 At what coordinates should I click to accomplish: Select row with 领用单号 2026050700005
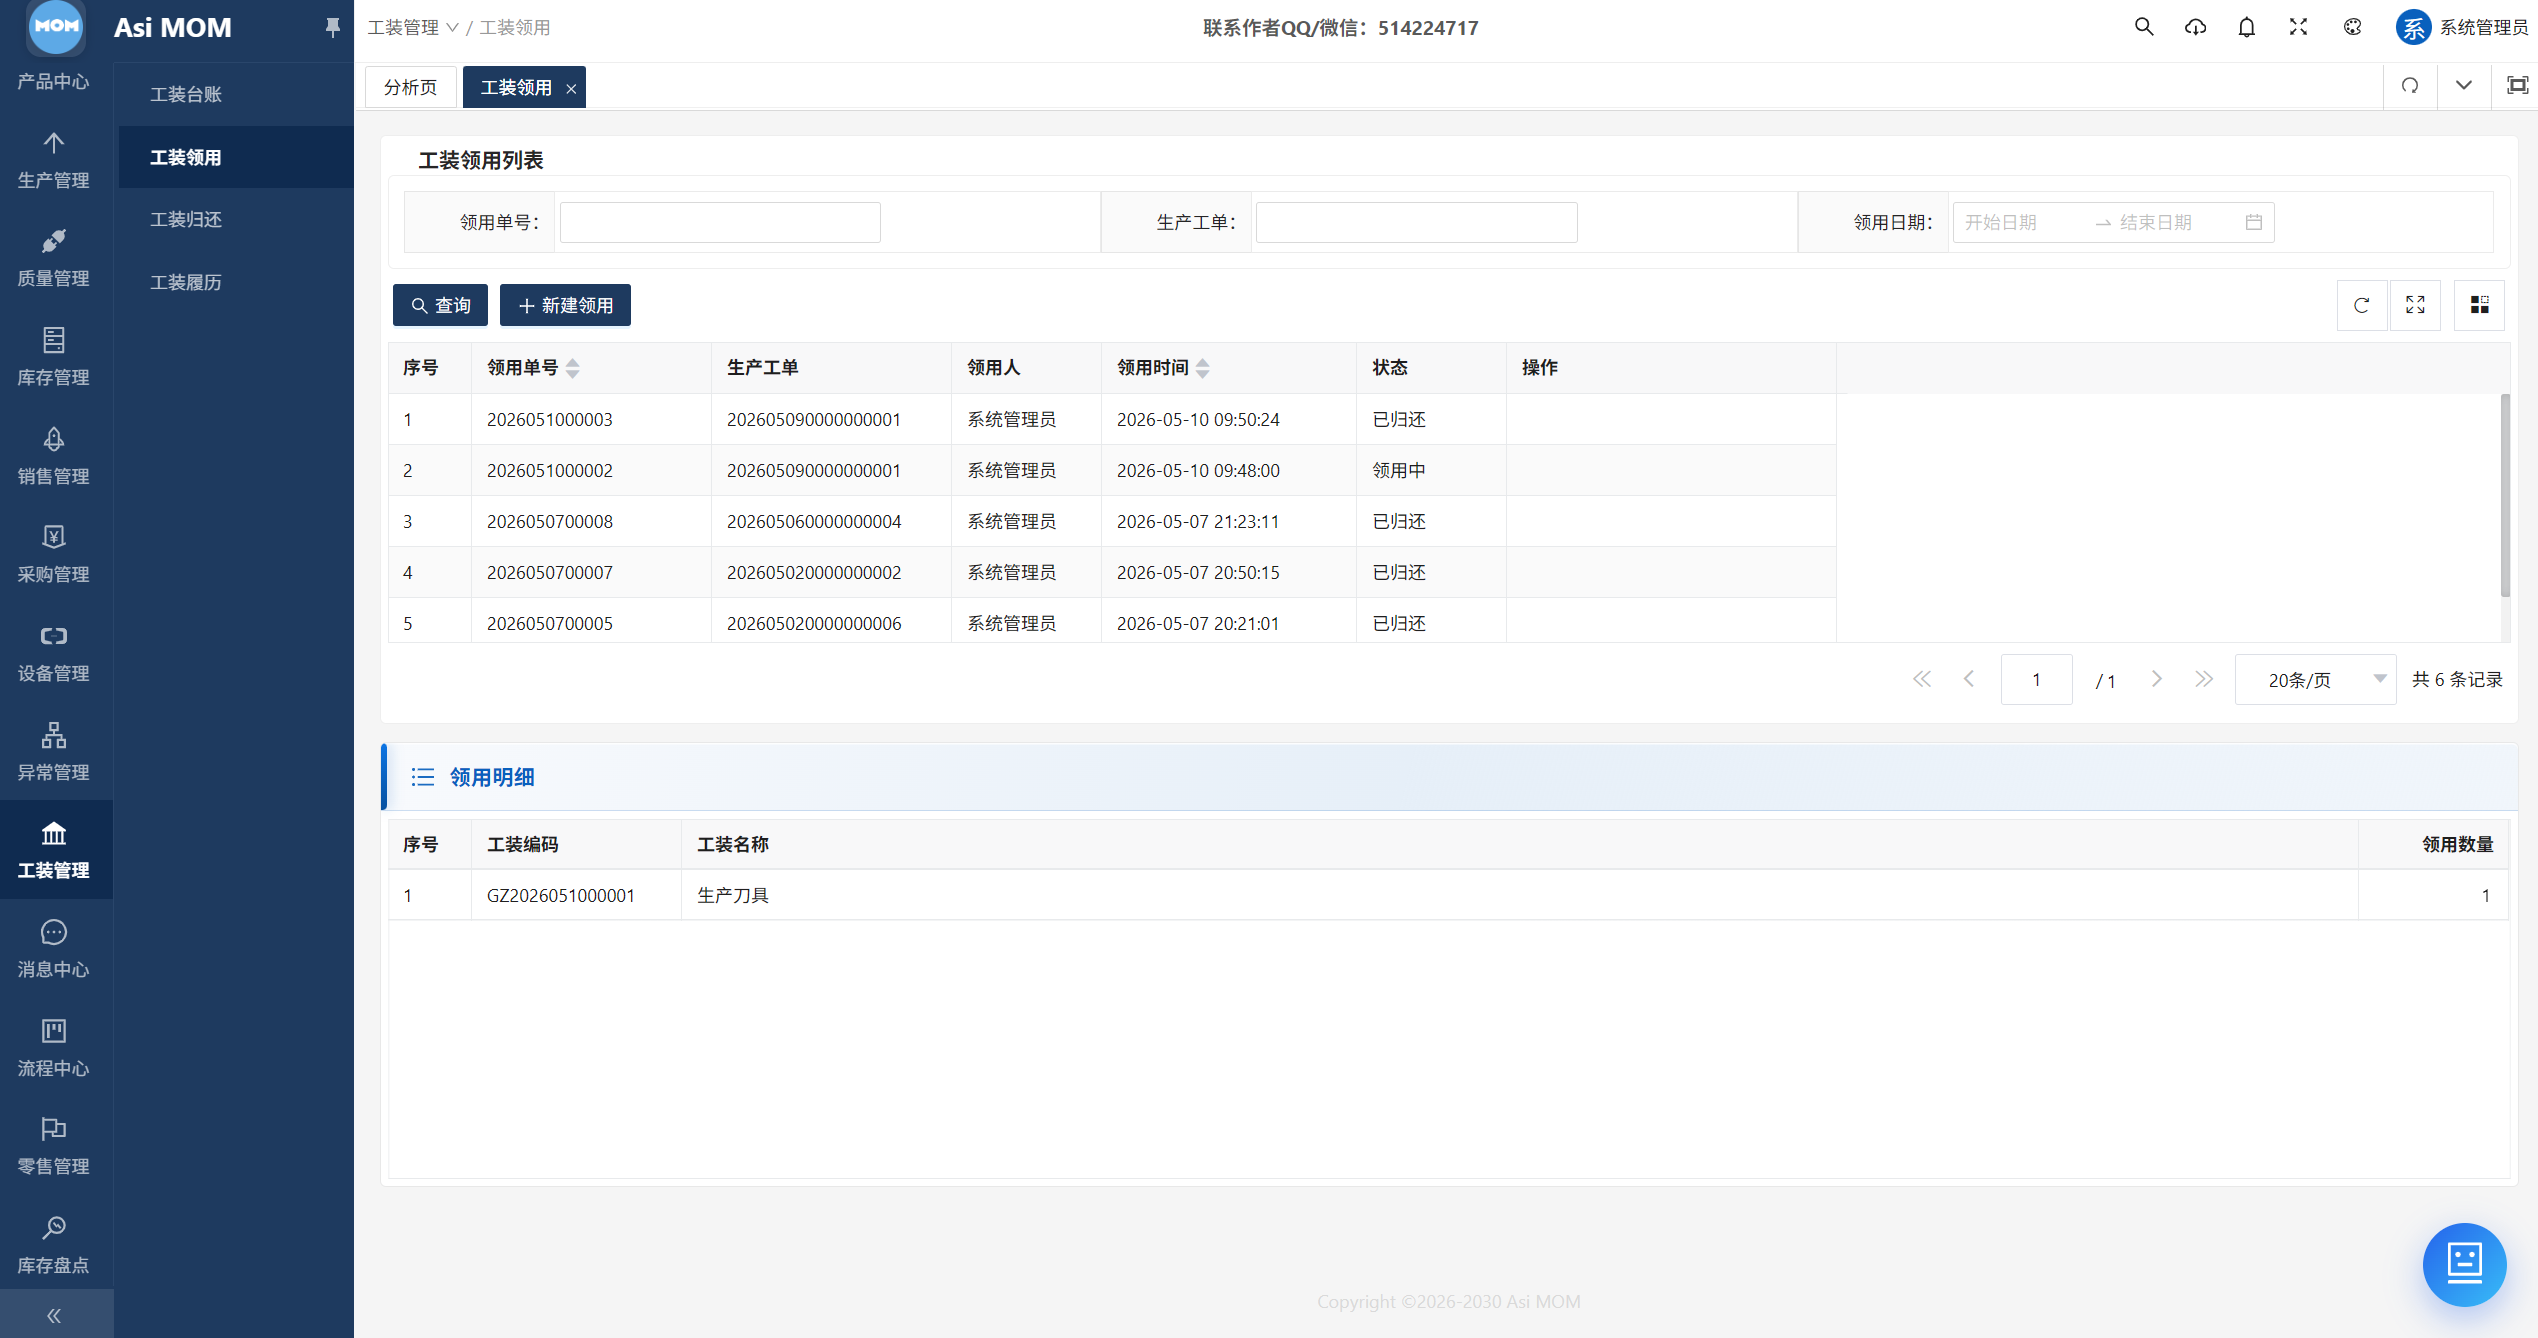pos(1112,621)
